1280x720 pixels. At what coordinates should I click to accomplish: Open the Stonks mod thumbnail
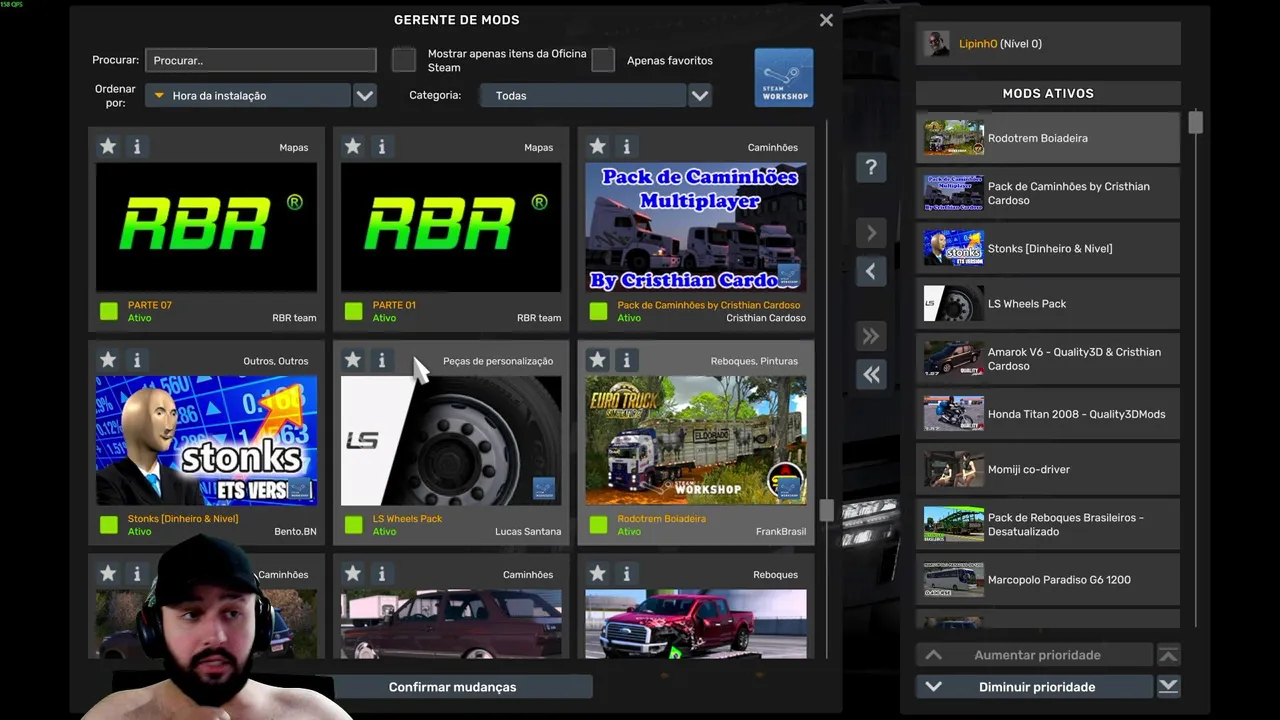[206, 440]
